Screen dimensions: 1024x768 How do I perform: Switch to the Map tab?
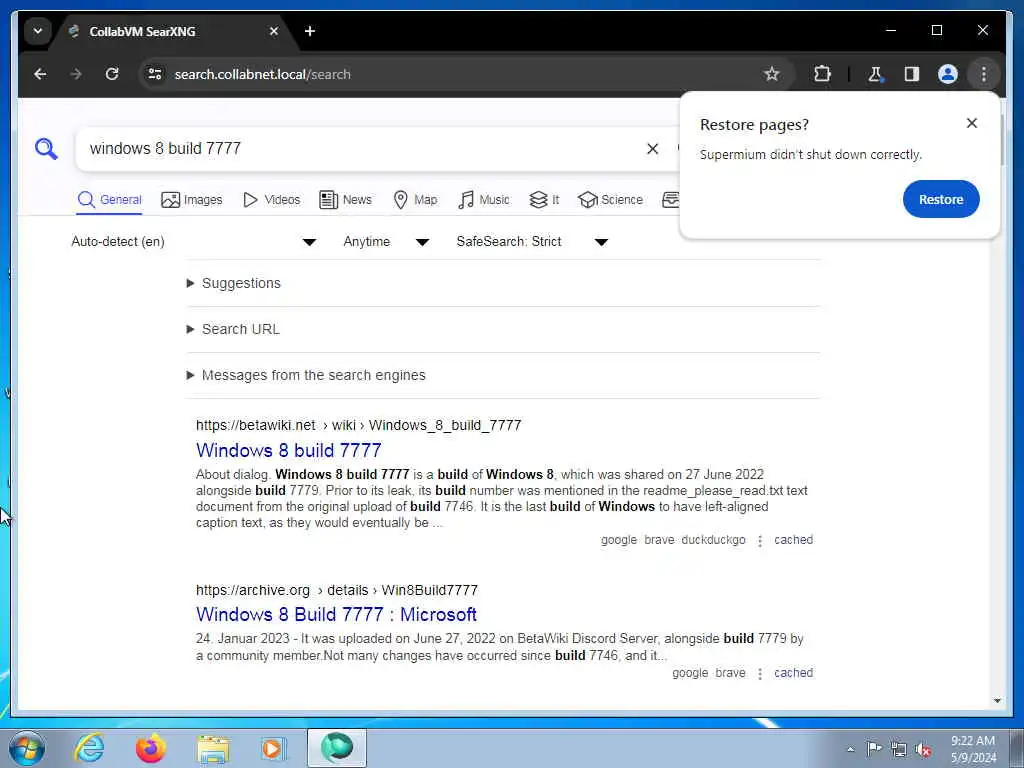pos(415,200)
